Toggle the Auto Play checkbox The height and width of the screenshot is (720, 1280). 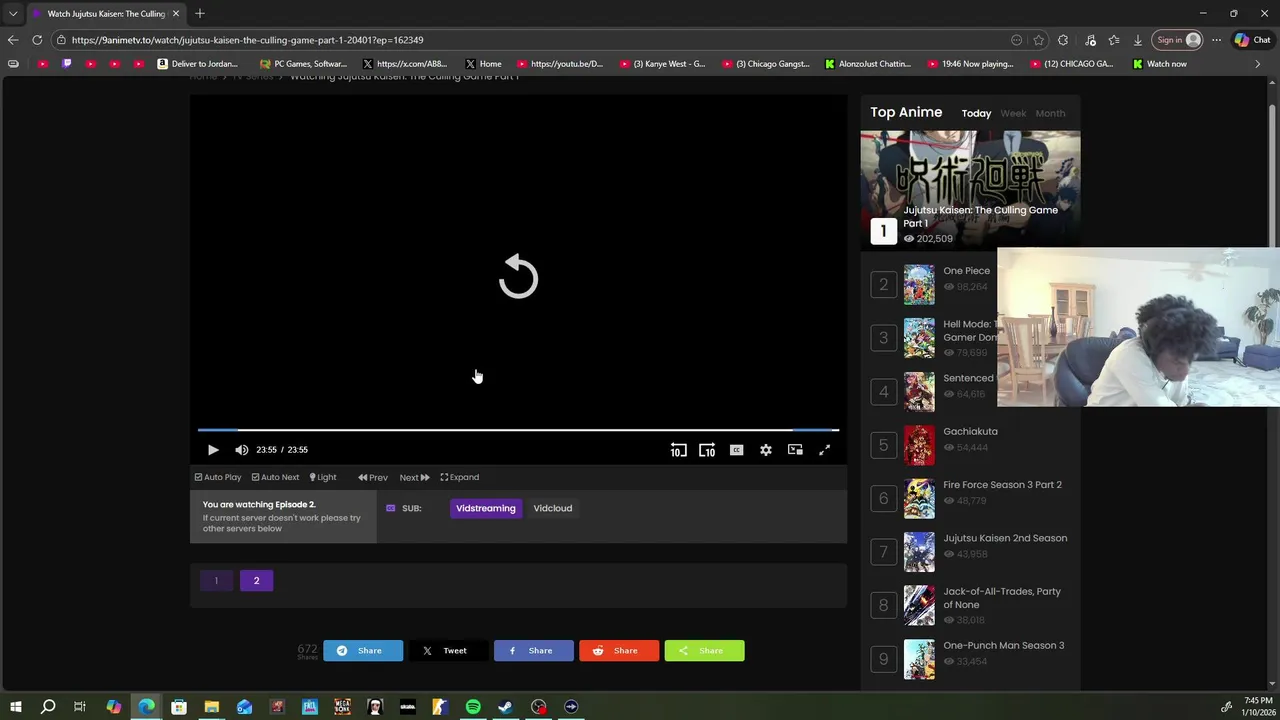click(x=218, y=477)
